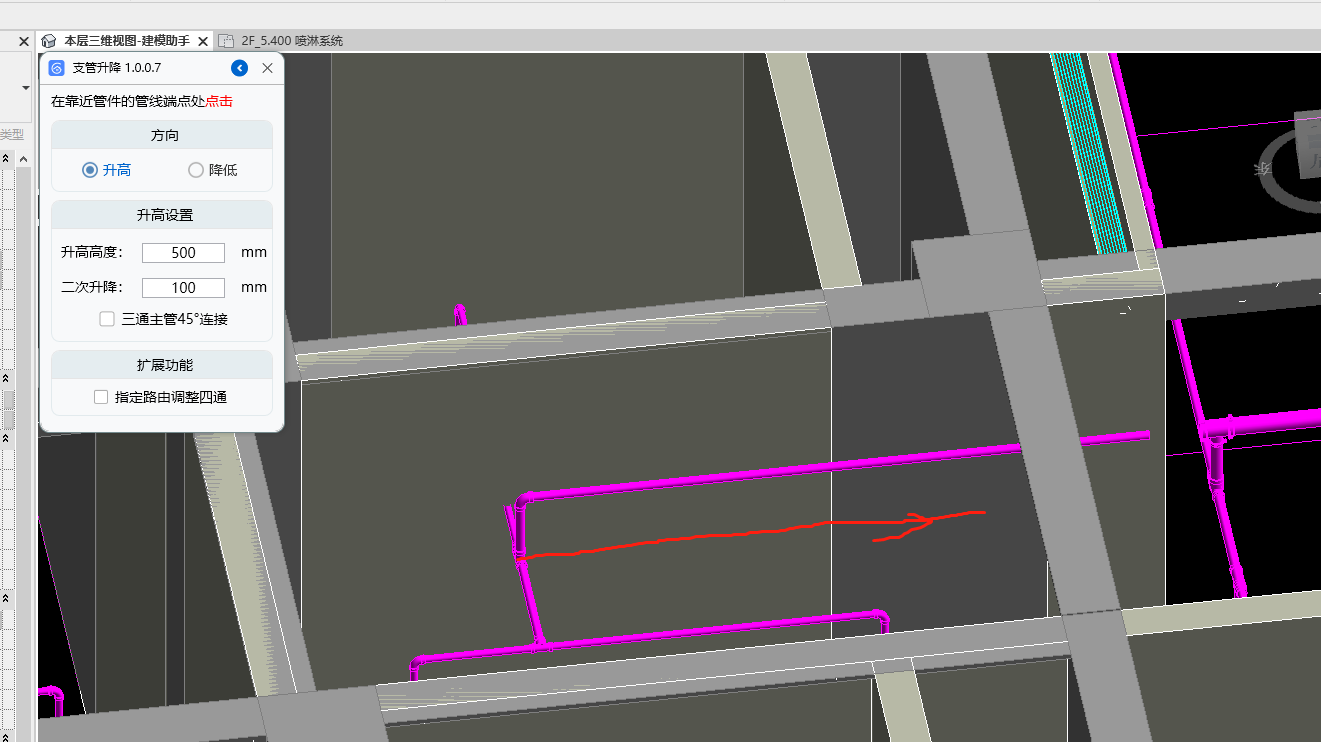Switch to the 本层三维视图-建模助手 tab
Viewport: 1321px width, 742px height.
pyautogui.click(x=126, y=41)
